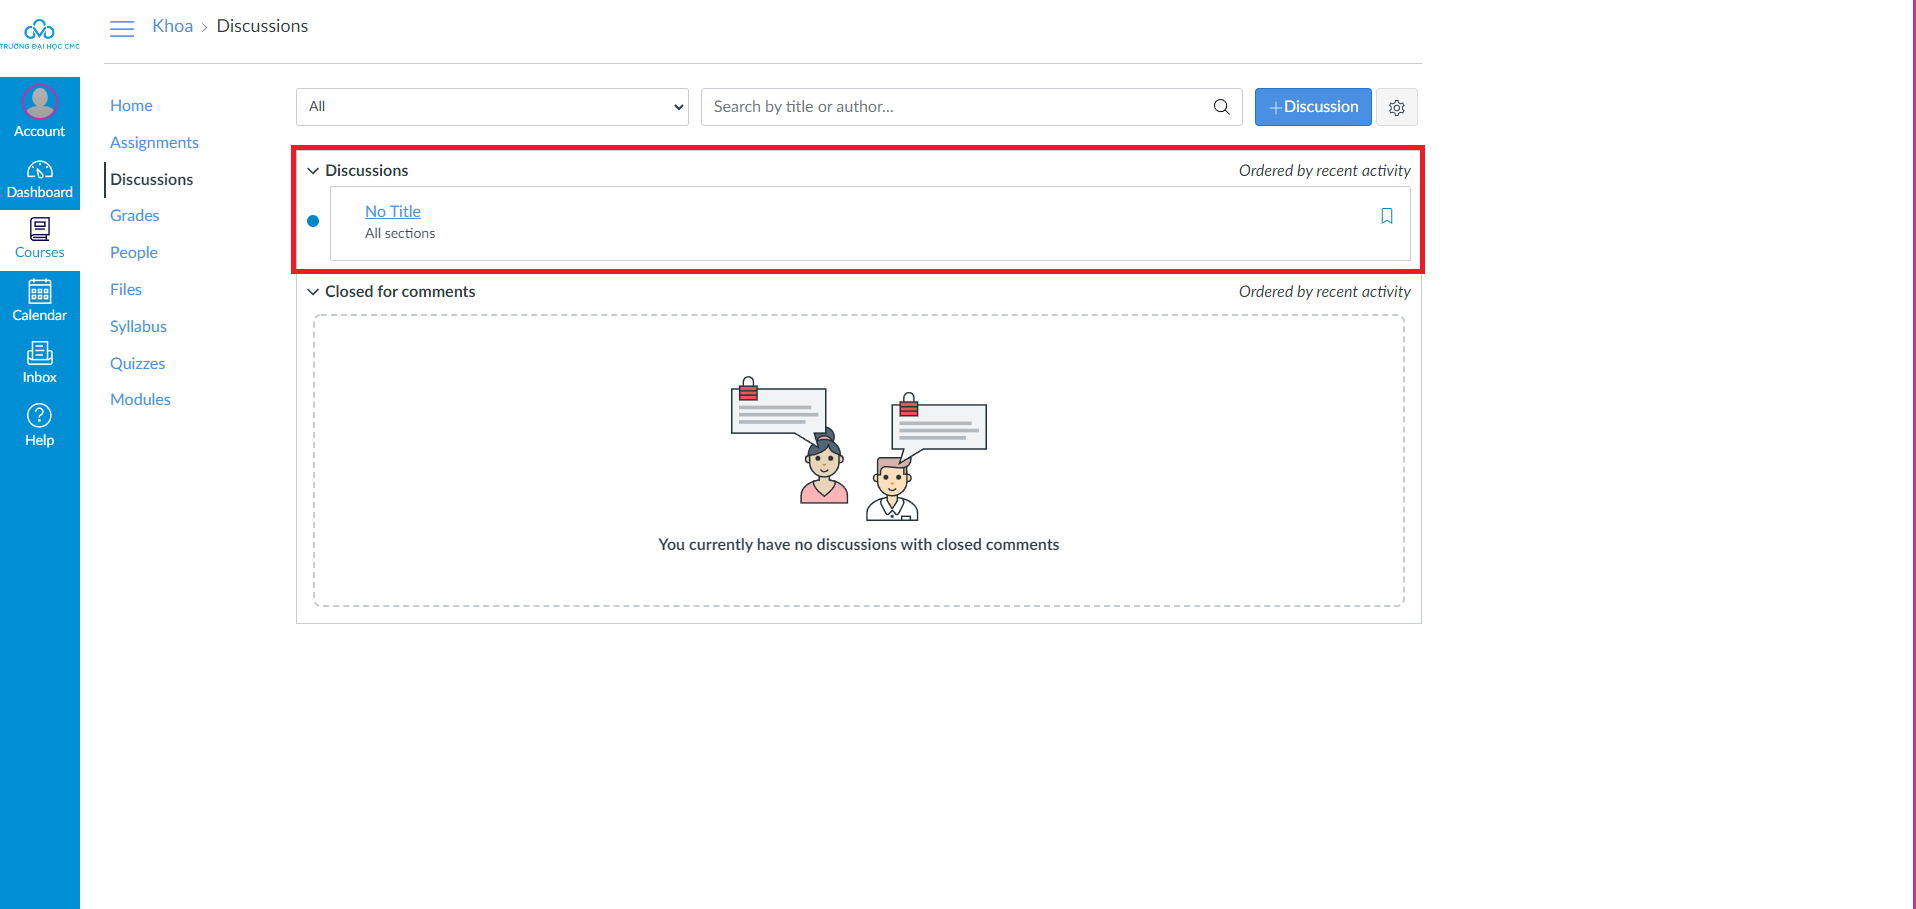The image size is (1916, 909).
Task: Open the Account profile avatar
Action: pyautogui.click(x=40, y=102)
